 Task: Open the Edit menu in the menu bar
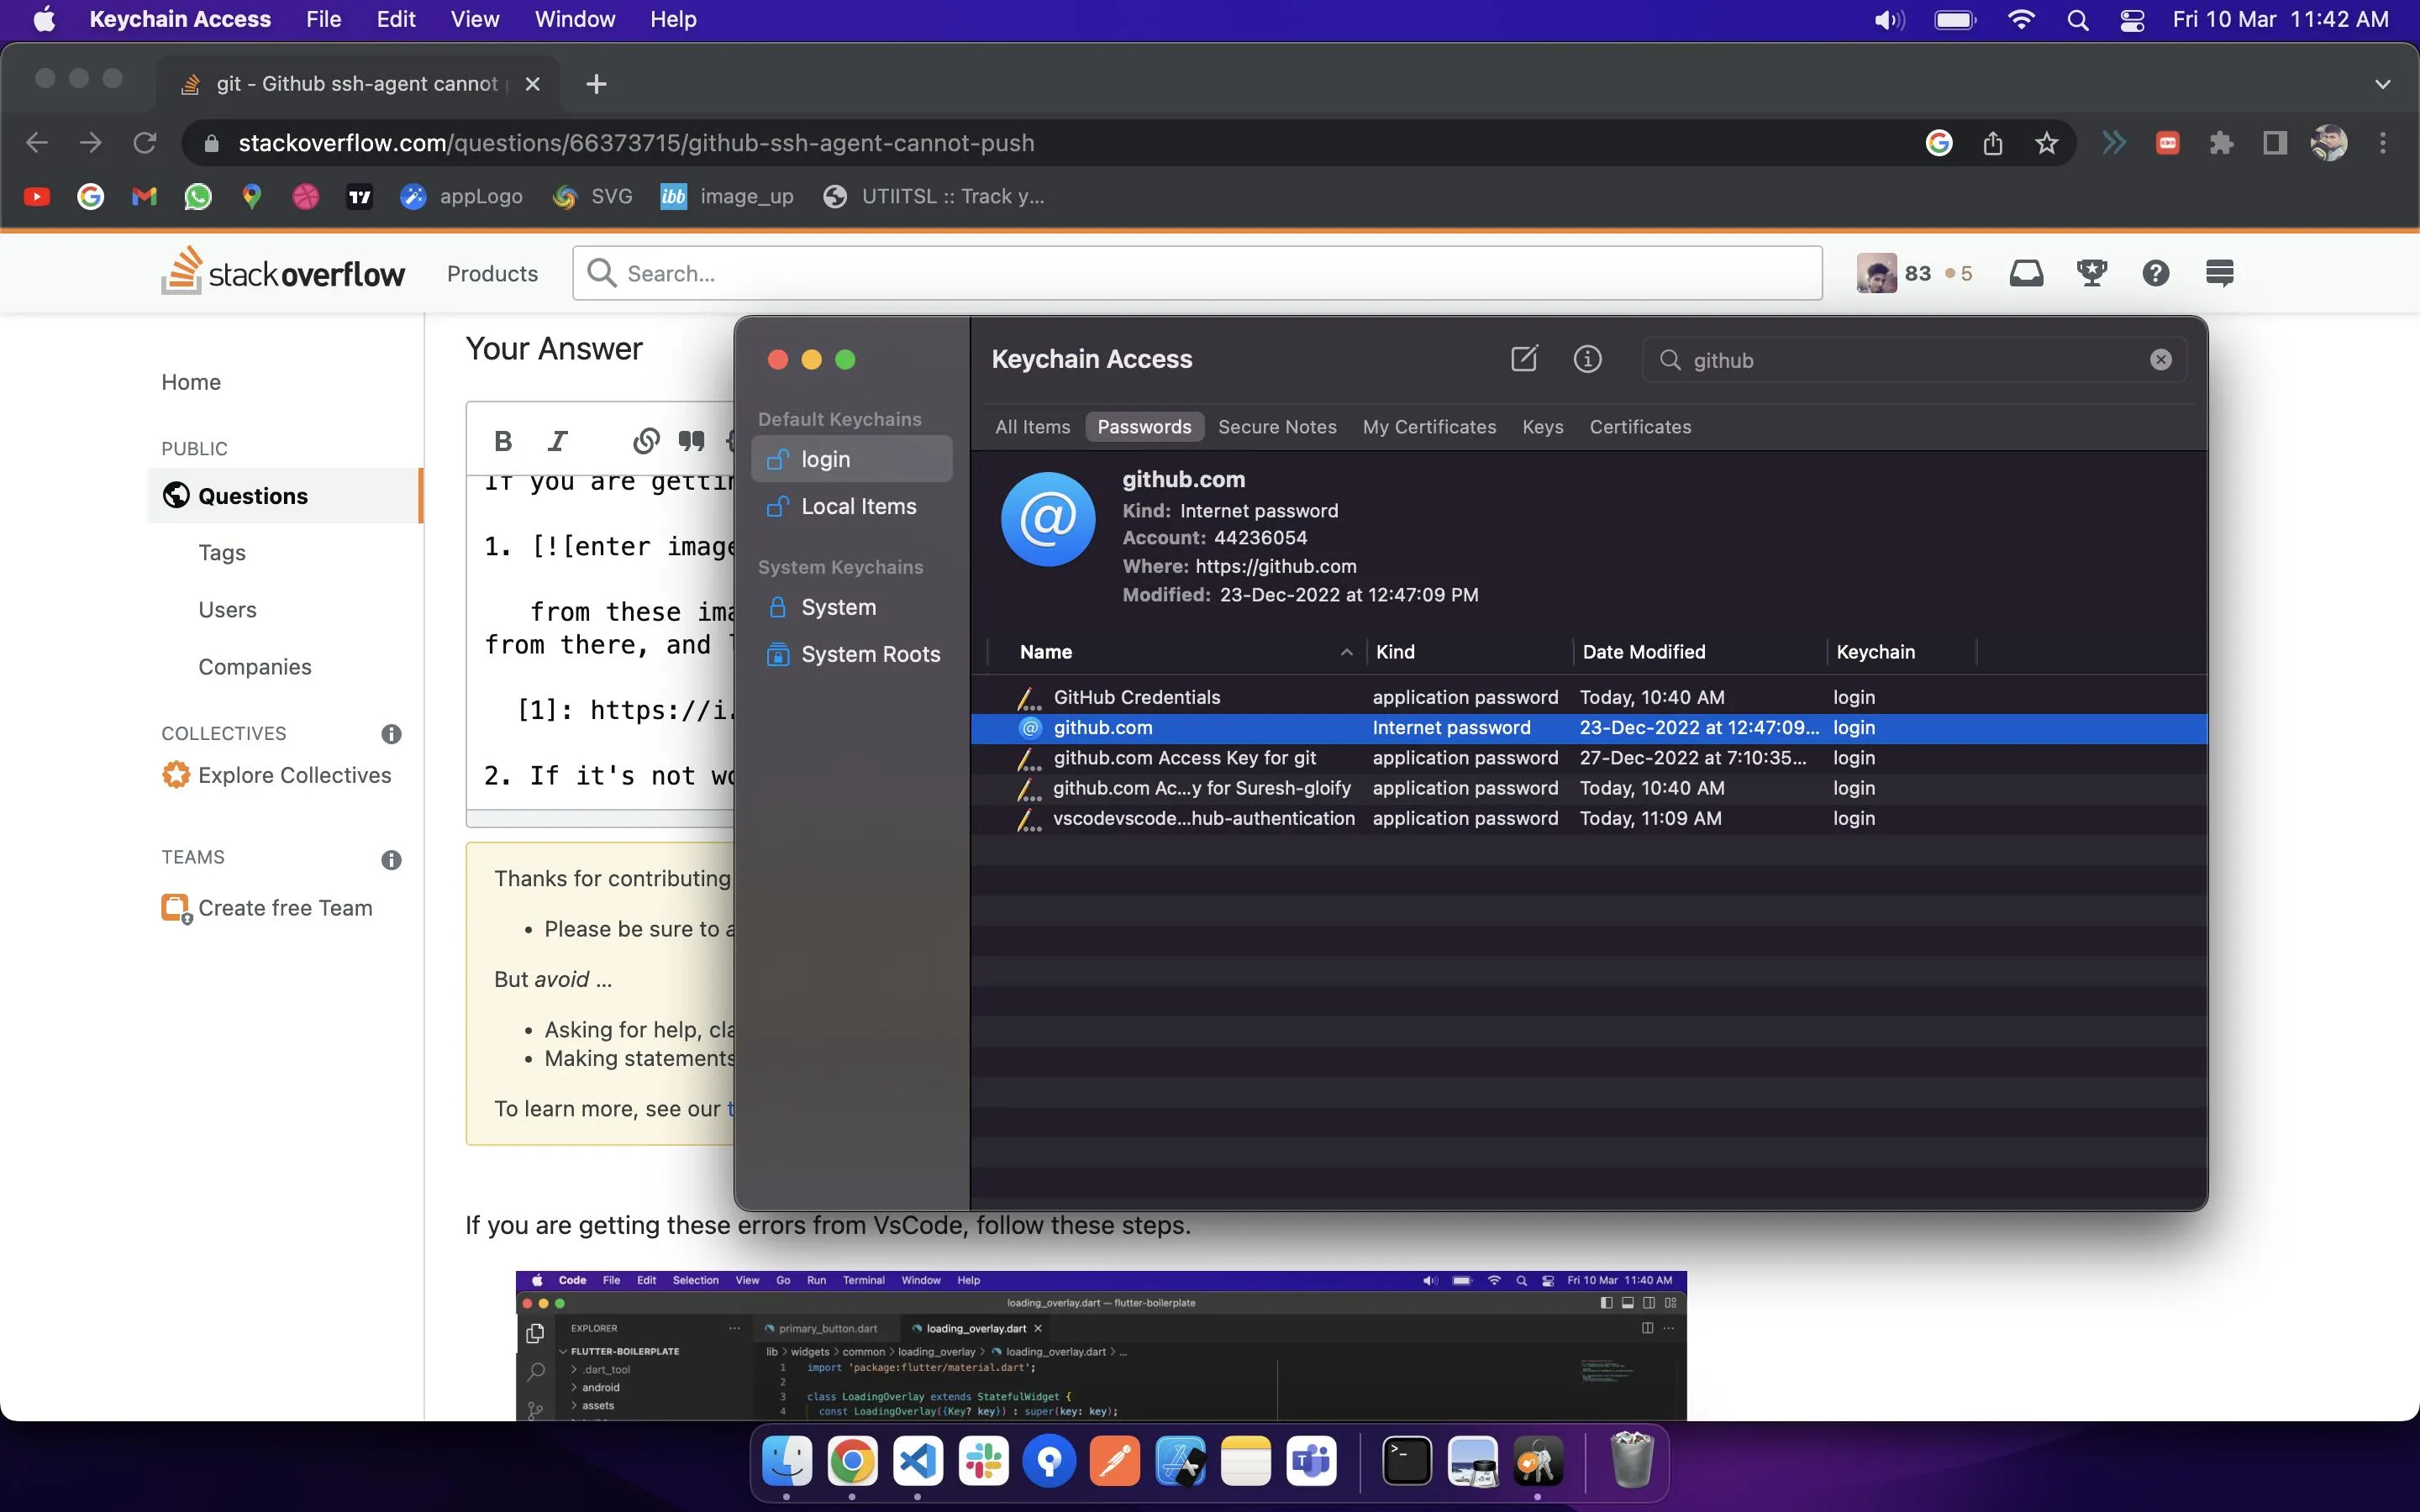(x=395, y=20)
